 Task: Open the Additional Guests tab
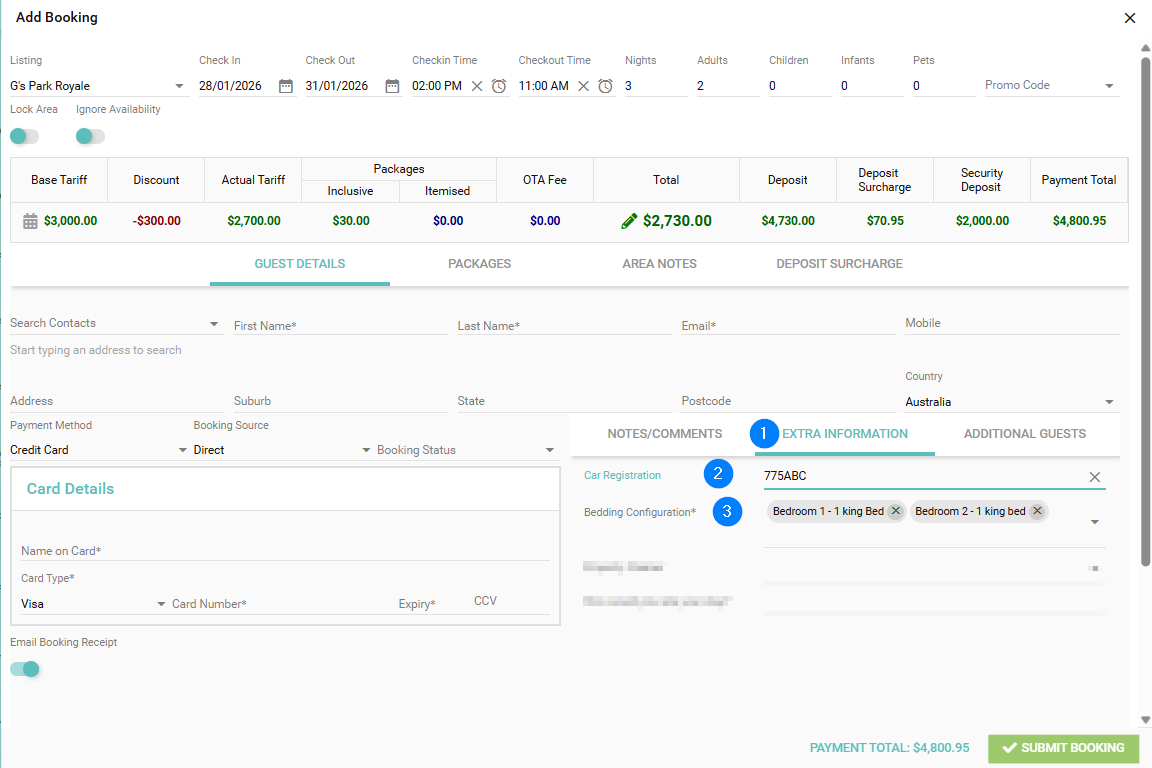pyautogui.click(x=1025, y=434)
